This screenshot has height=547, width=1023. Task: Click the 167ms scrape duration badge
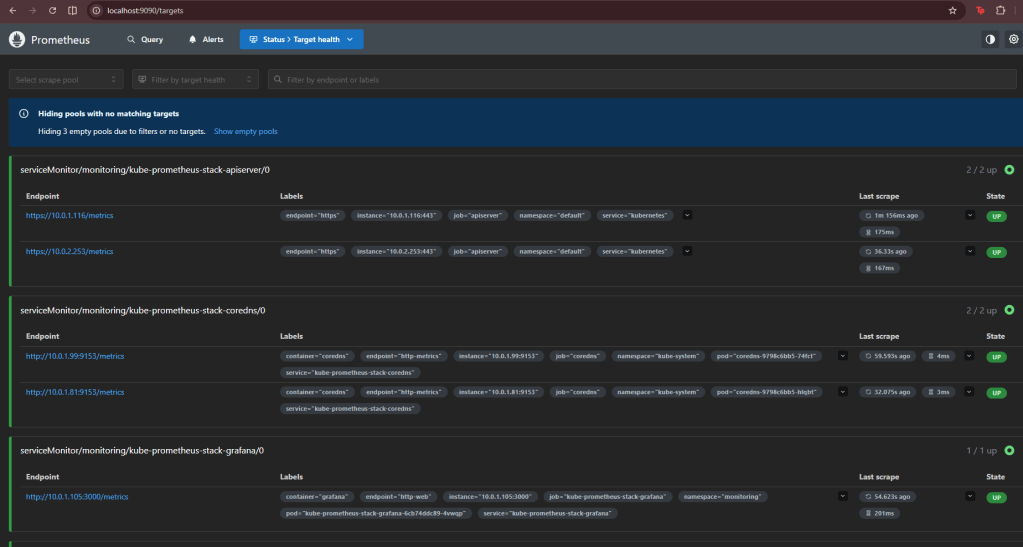click(879, 268)
